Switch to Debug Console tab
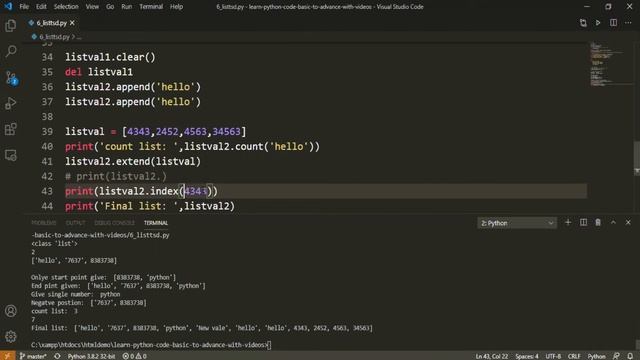 click(x=114, y=223)
